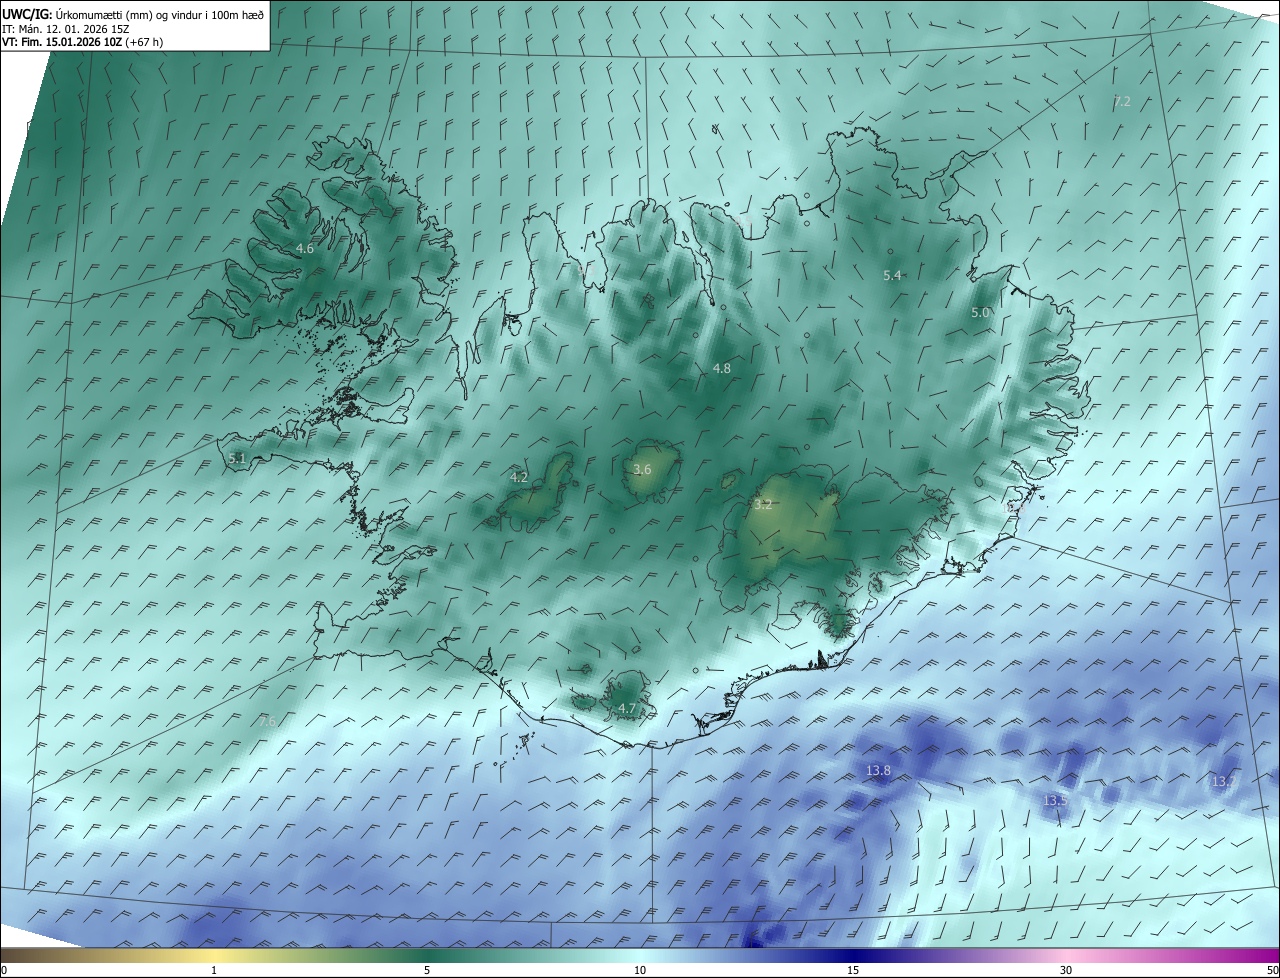1280x978 pixels.
Task: Click the valid time line "VT: Fim. 15.01.2026 10Z (+67 h)"
Action: click(x=82, y=43)
